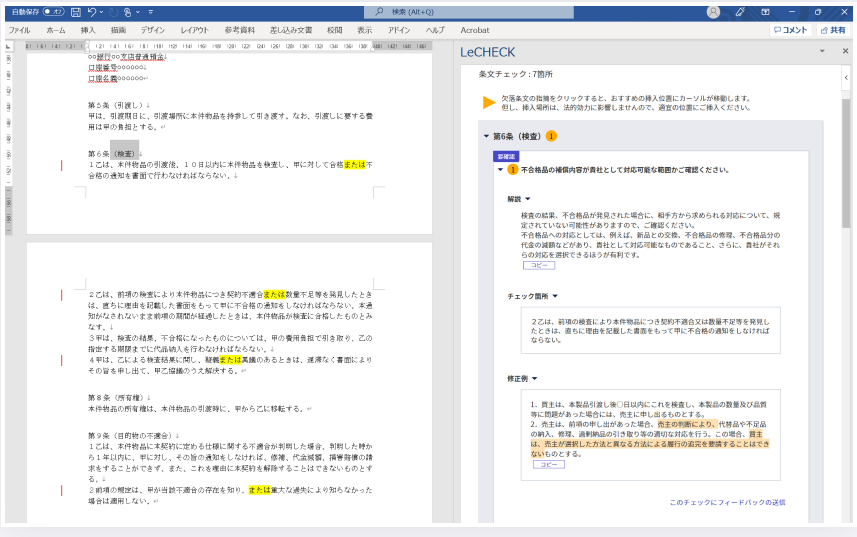This screenshot has width=857, height=537.
Task: Collapse the 解説 section
Action: click(527, 199)
